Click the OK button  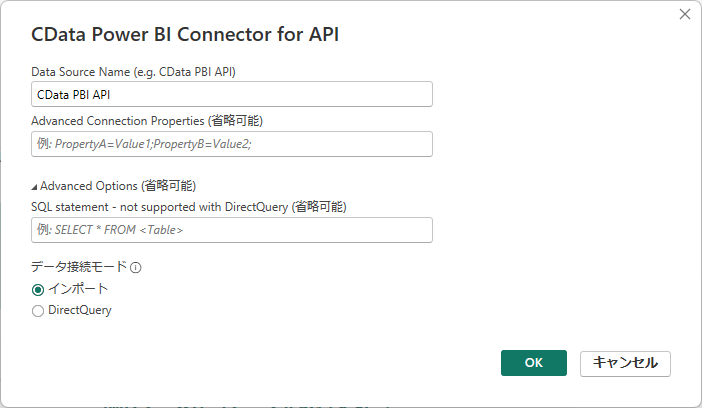(533, 363)
